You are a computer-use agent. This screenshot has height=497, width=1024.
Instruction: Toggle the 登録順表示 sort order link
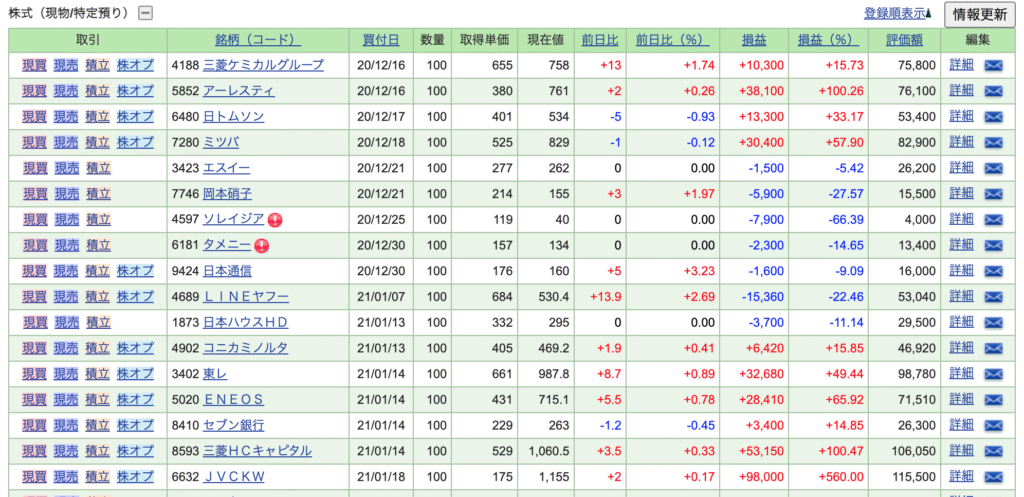897,13
